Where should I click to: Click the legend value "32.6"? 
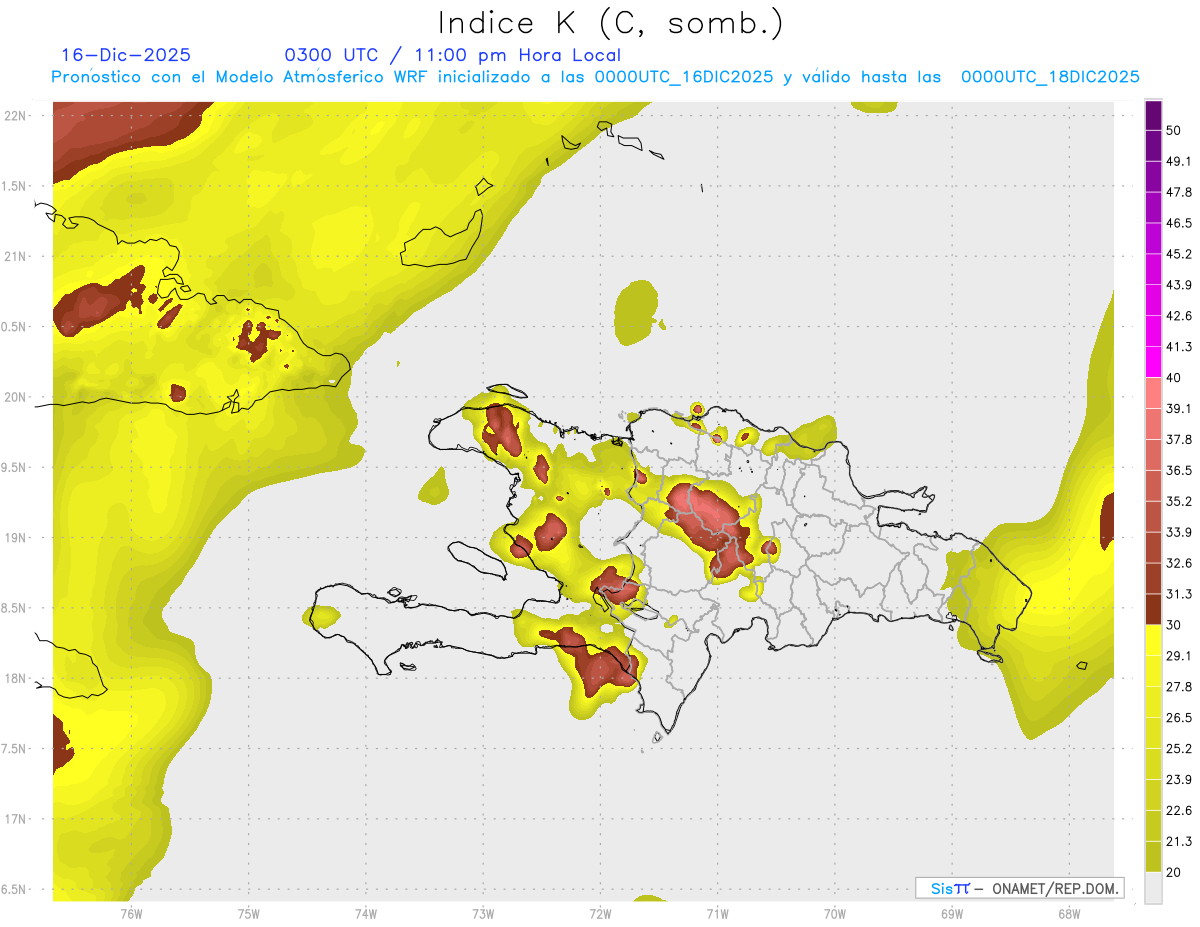pyautogui.click(x=1179, y=563)
